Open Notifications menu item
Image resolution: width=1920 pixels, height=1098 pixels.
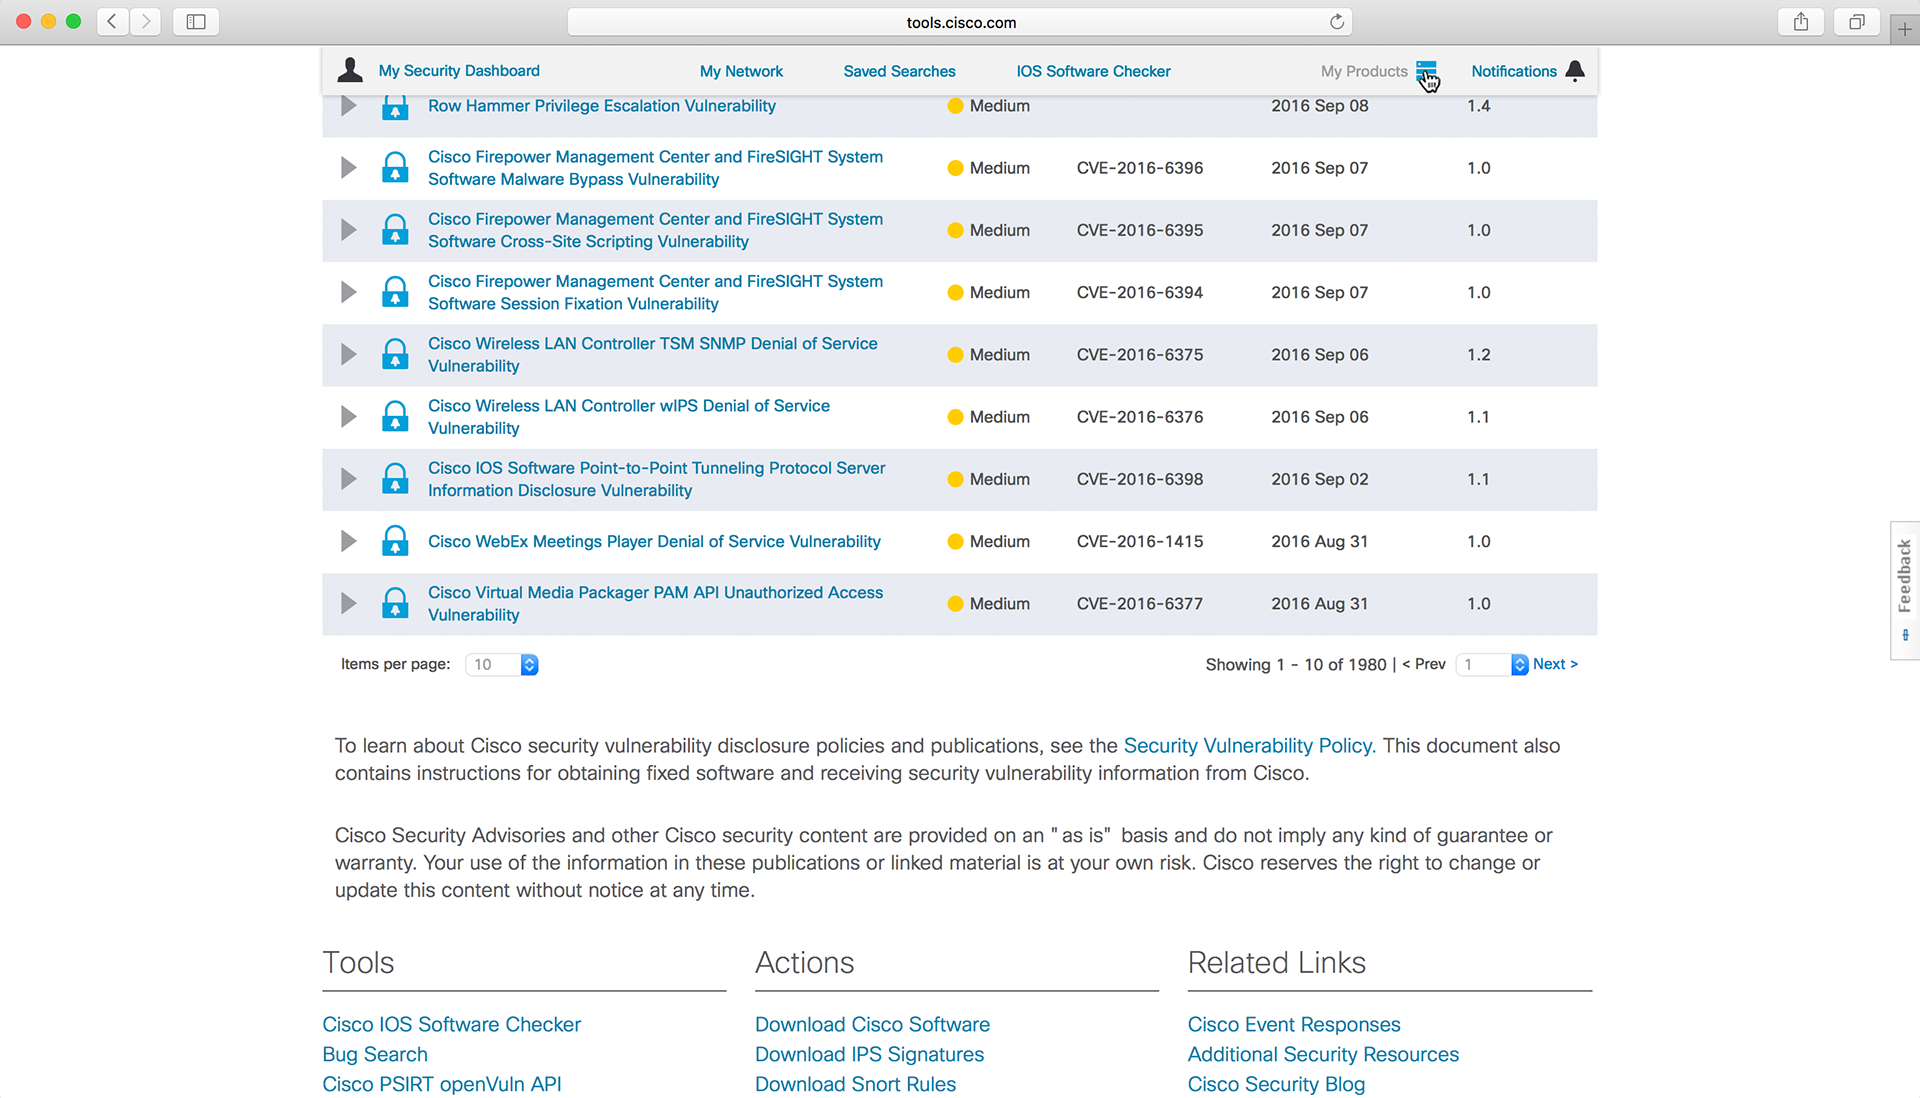1514,71
